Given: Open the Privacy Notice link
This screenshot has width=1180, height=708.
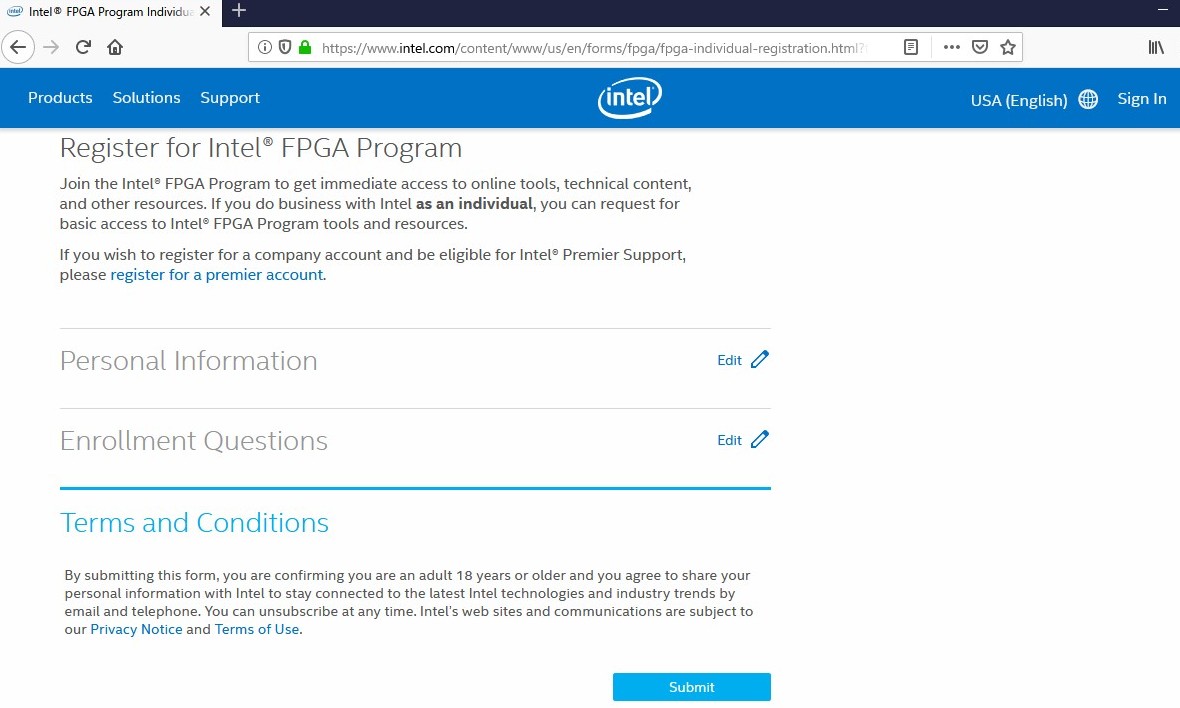Looking at the screenshot, I should (x=136, y=629).
